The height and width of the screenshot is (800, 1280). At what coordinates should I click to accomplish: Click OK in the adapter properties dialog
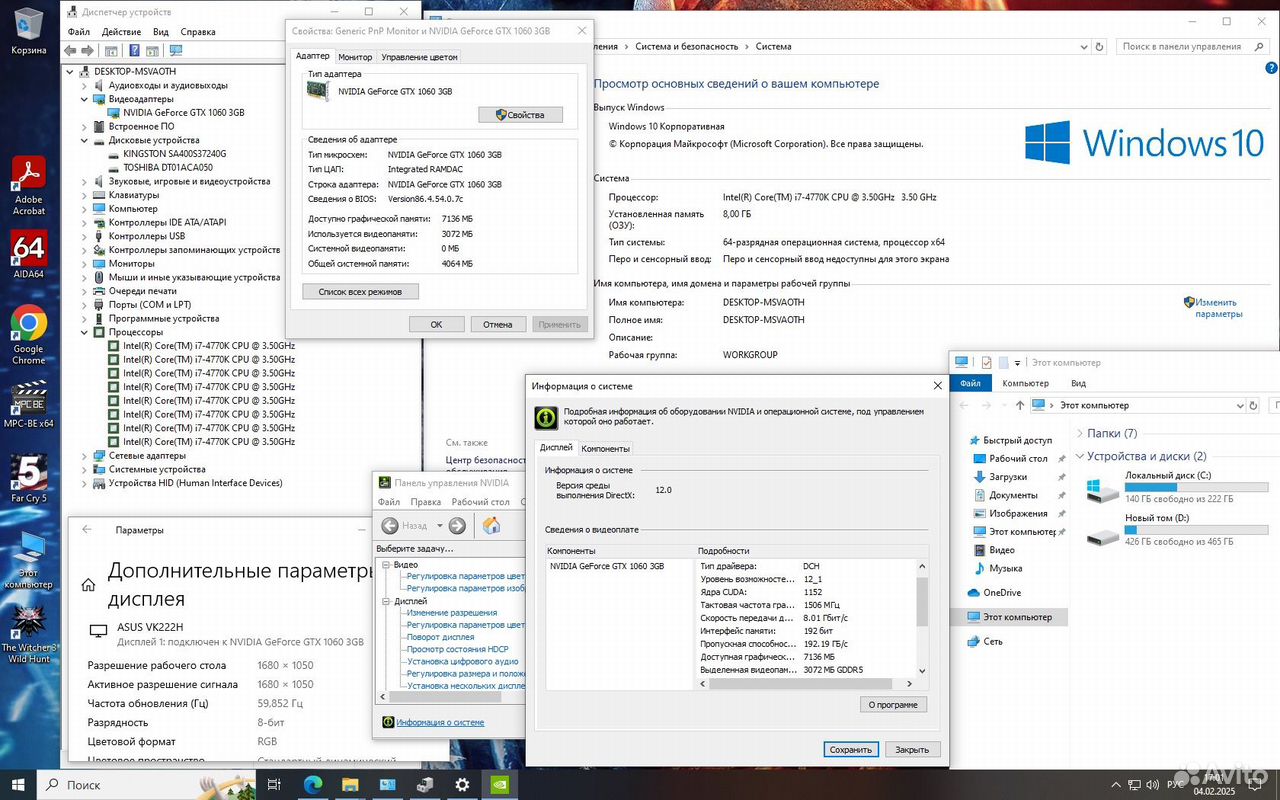coord(436,324)
